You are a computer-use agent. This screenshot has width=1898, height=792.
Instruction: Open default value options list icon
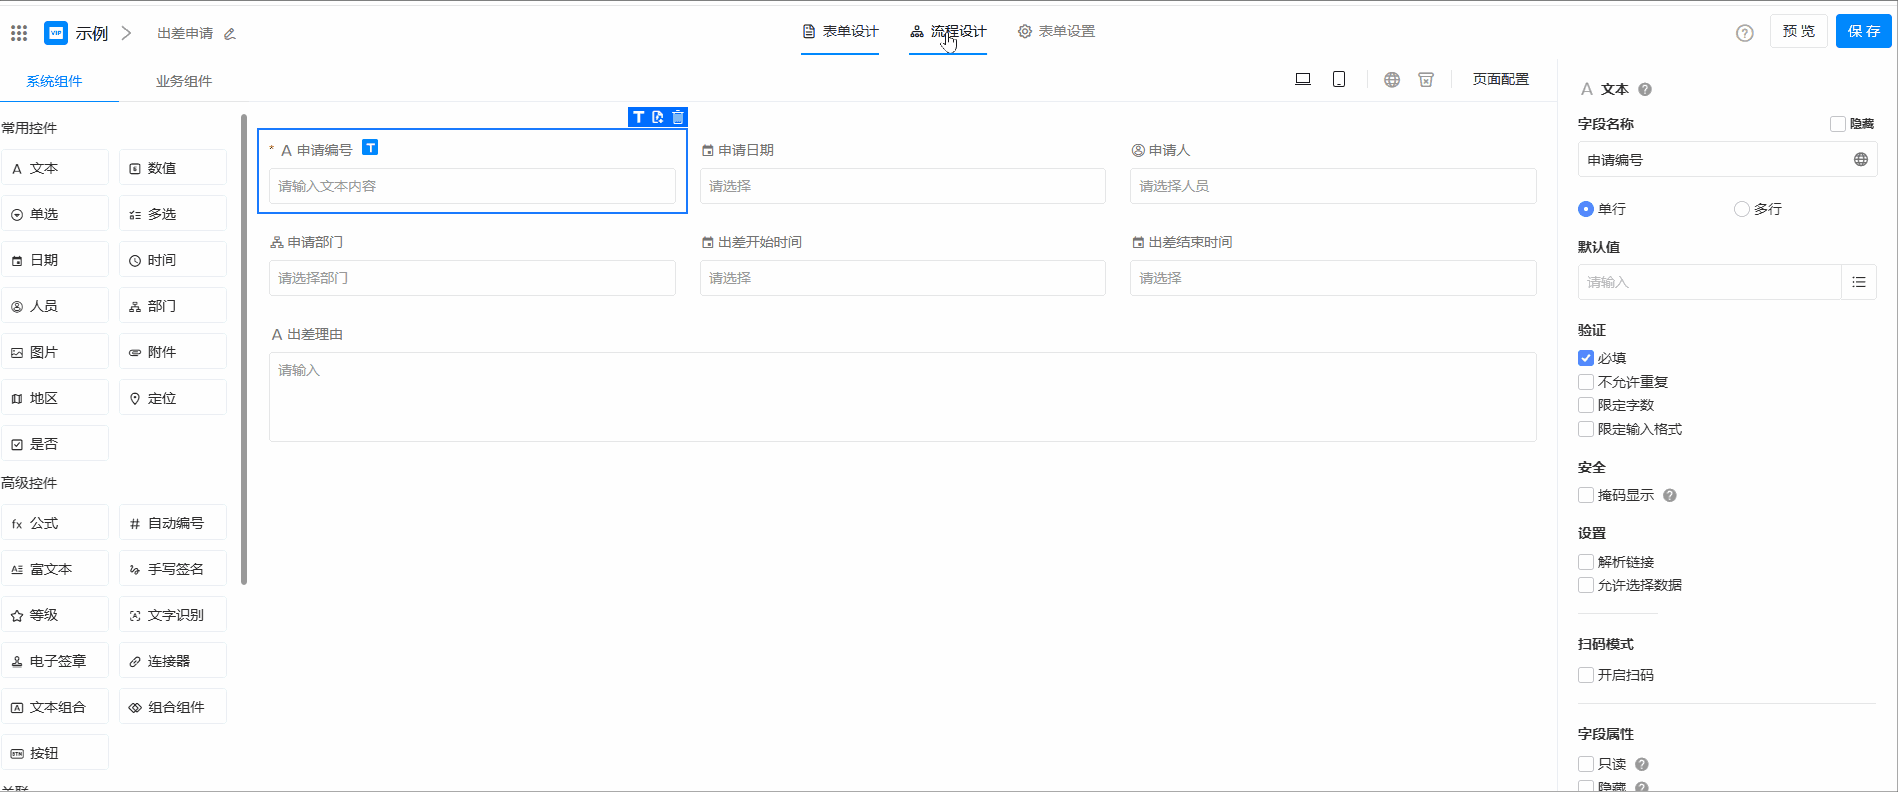point(1859,282)
